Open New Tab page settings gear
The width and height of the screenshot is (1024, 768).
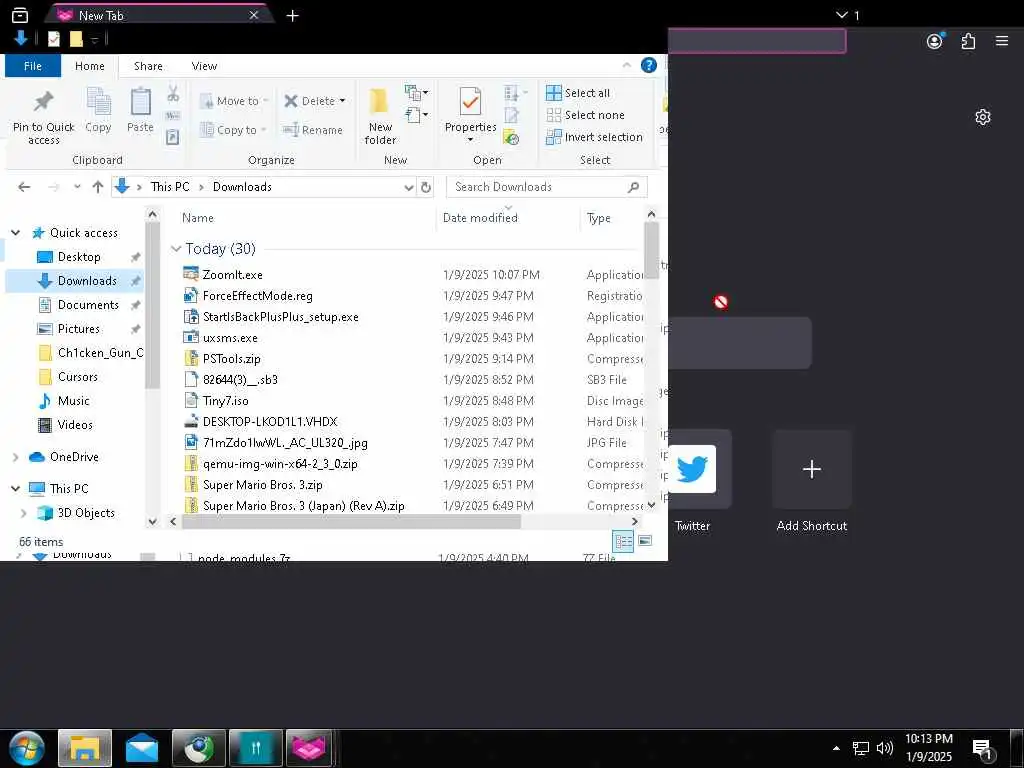coord(983,117)
